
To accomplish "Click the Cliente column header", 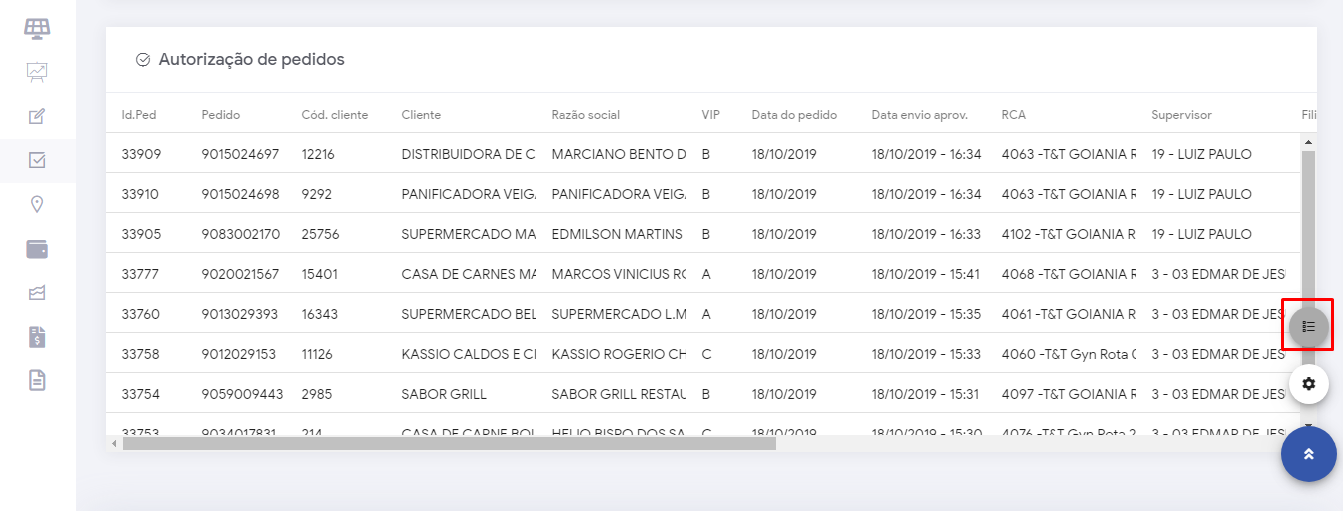I will coord(421,115).
